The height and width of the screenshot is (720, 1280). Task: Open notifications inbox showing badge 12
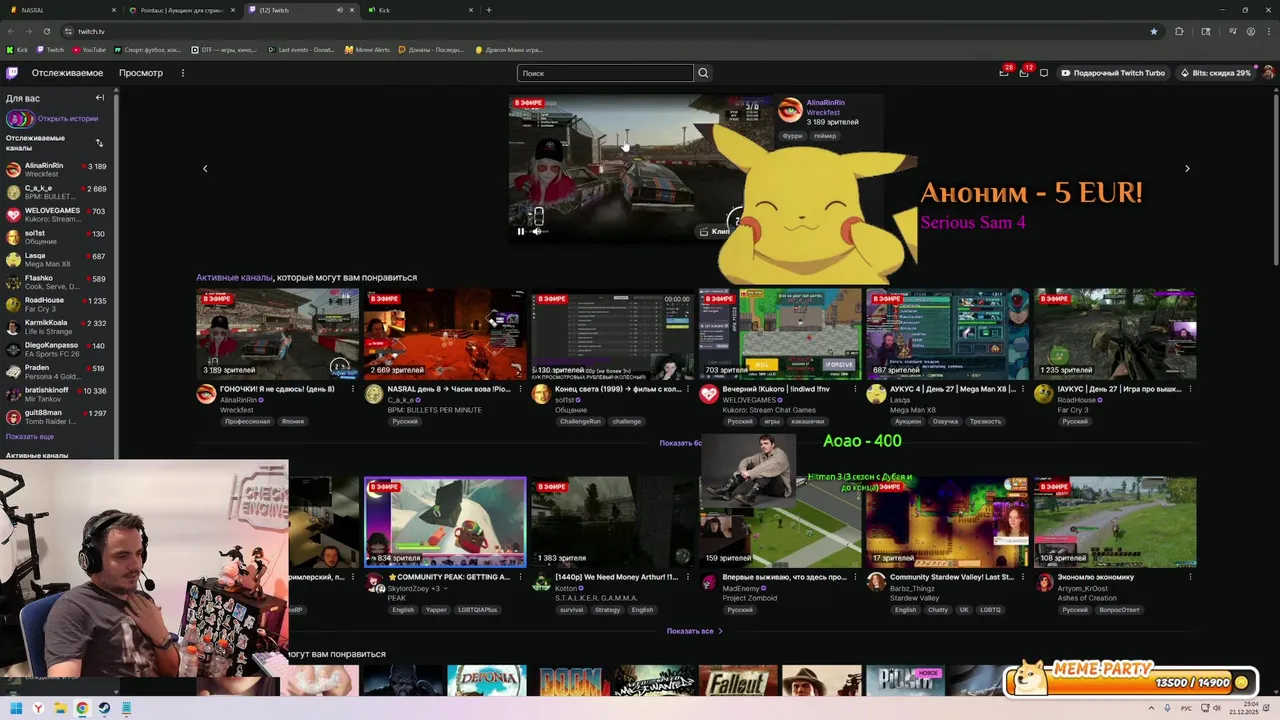1024,73
